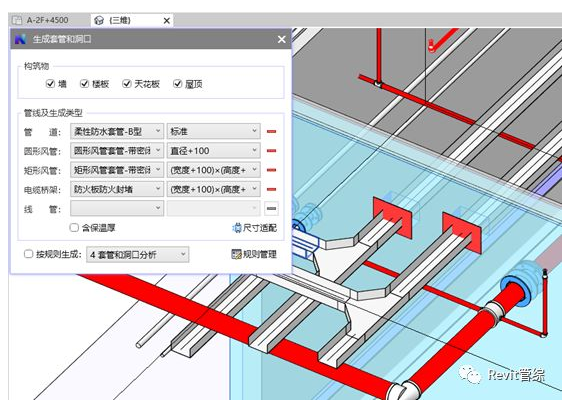Open 规则管理 rule management

pyautogui.click(x=254, y=254)
